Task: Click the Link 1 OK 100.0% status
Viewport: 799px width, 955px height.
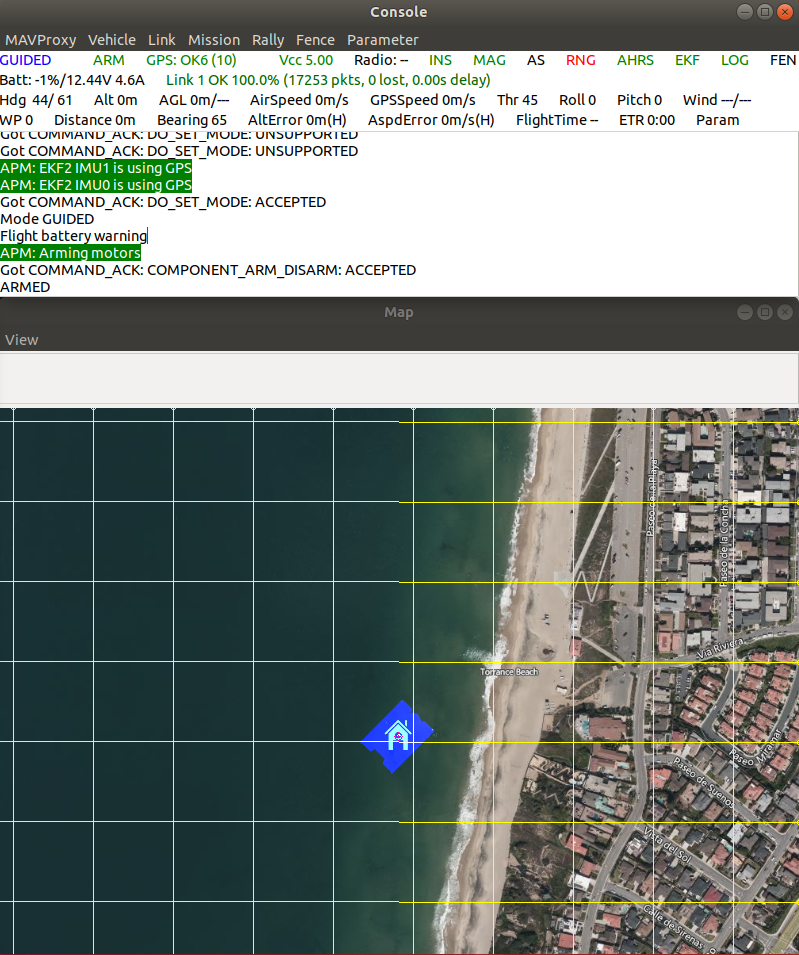Action: (328, 80)
